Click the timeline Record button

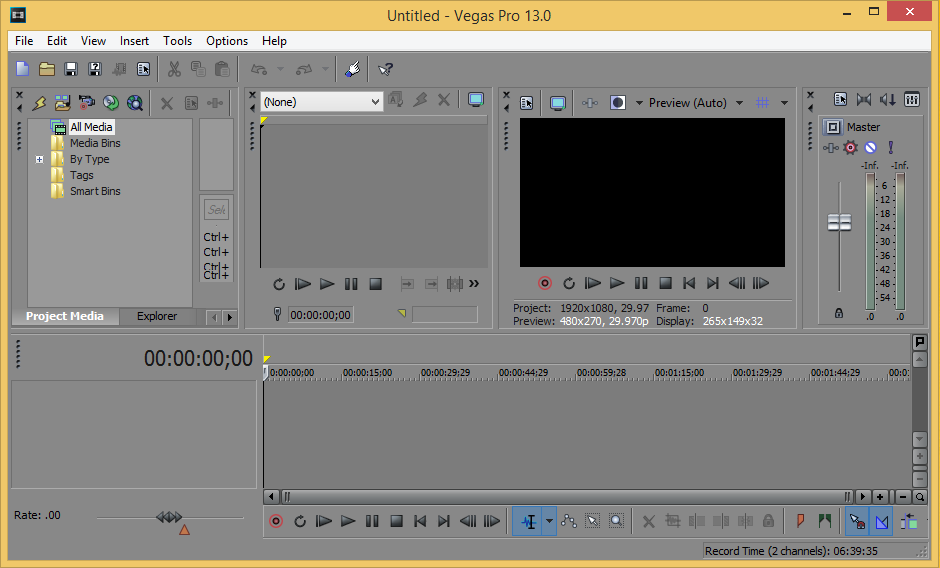[x=276, y=521]
